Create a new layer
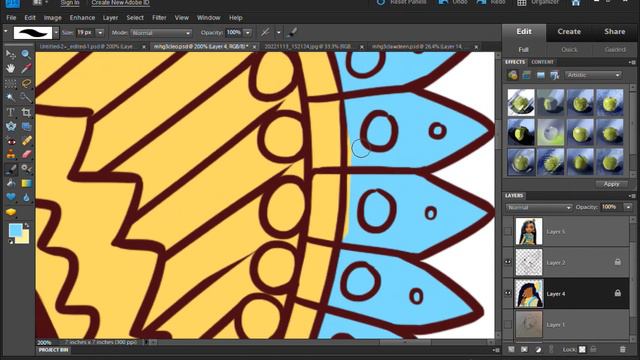 (511, 350)
